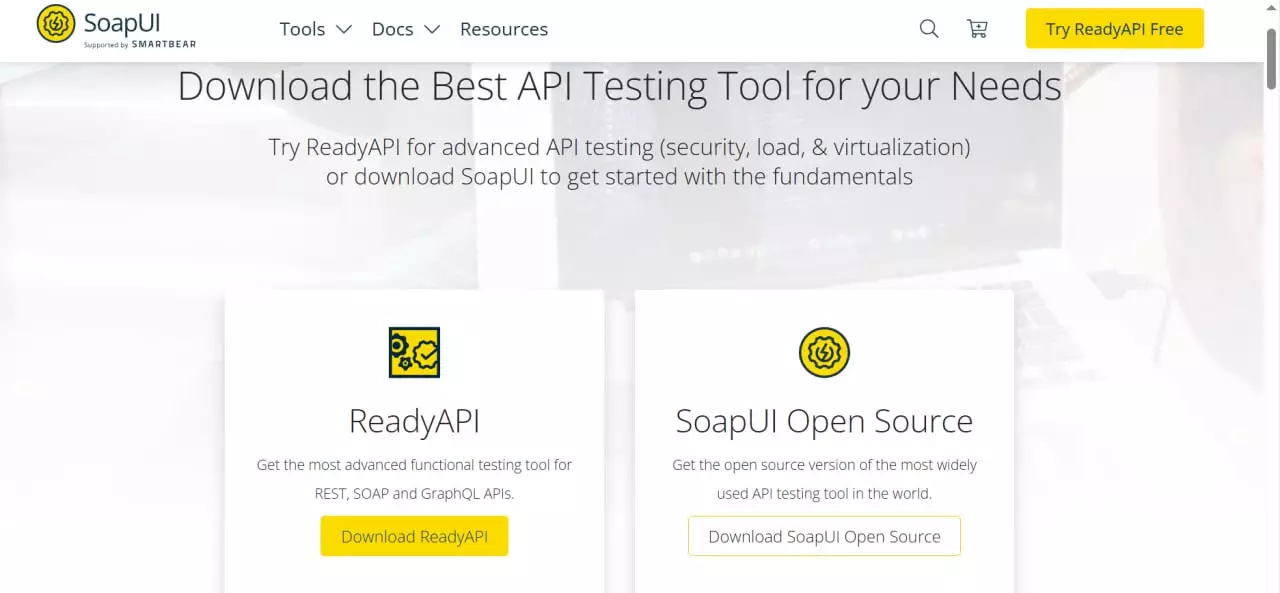The width and height of the screenshot is (1280, 593).
Task: Expand the Docs dropdown chevron
Action: click(x=430, y=29)
